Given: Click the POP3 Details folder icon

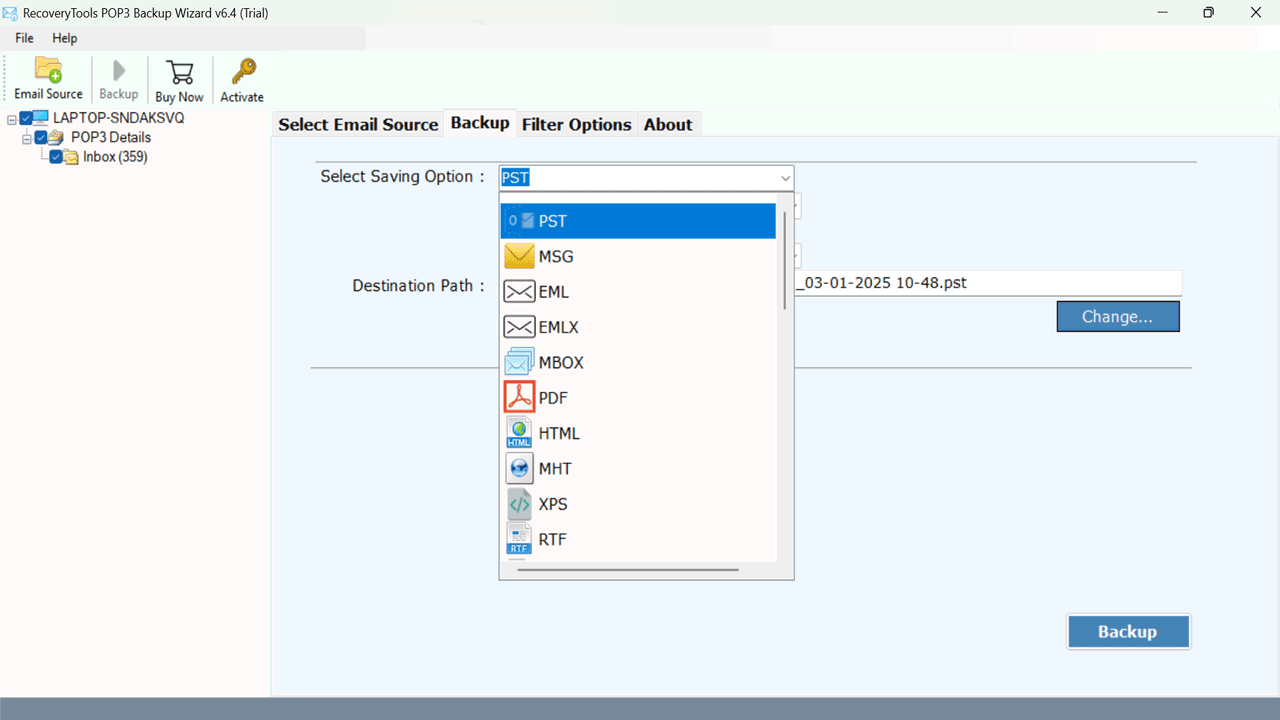Looking at the screenshot, I should pyautogui.click(x=56, y=137).
